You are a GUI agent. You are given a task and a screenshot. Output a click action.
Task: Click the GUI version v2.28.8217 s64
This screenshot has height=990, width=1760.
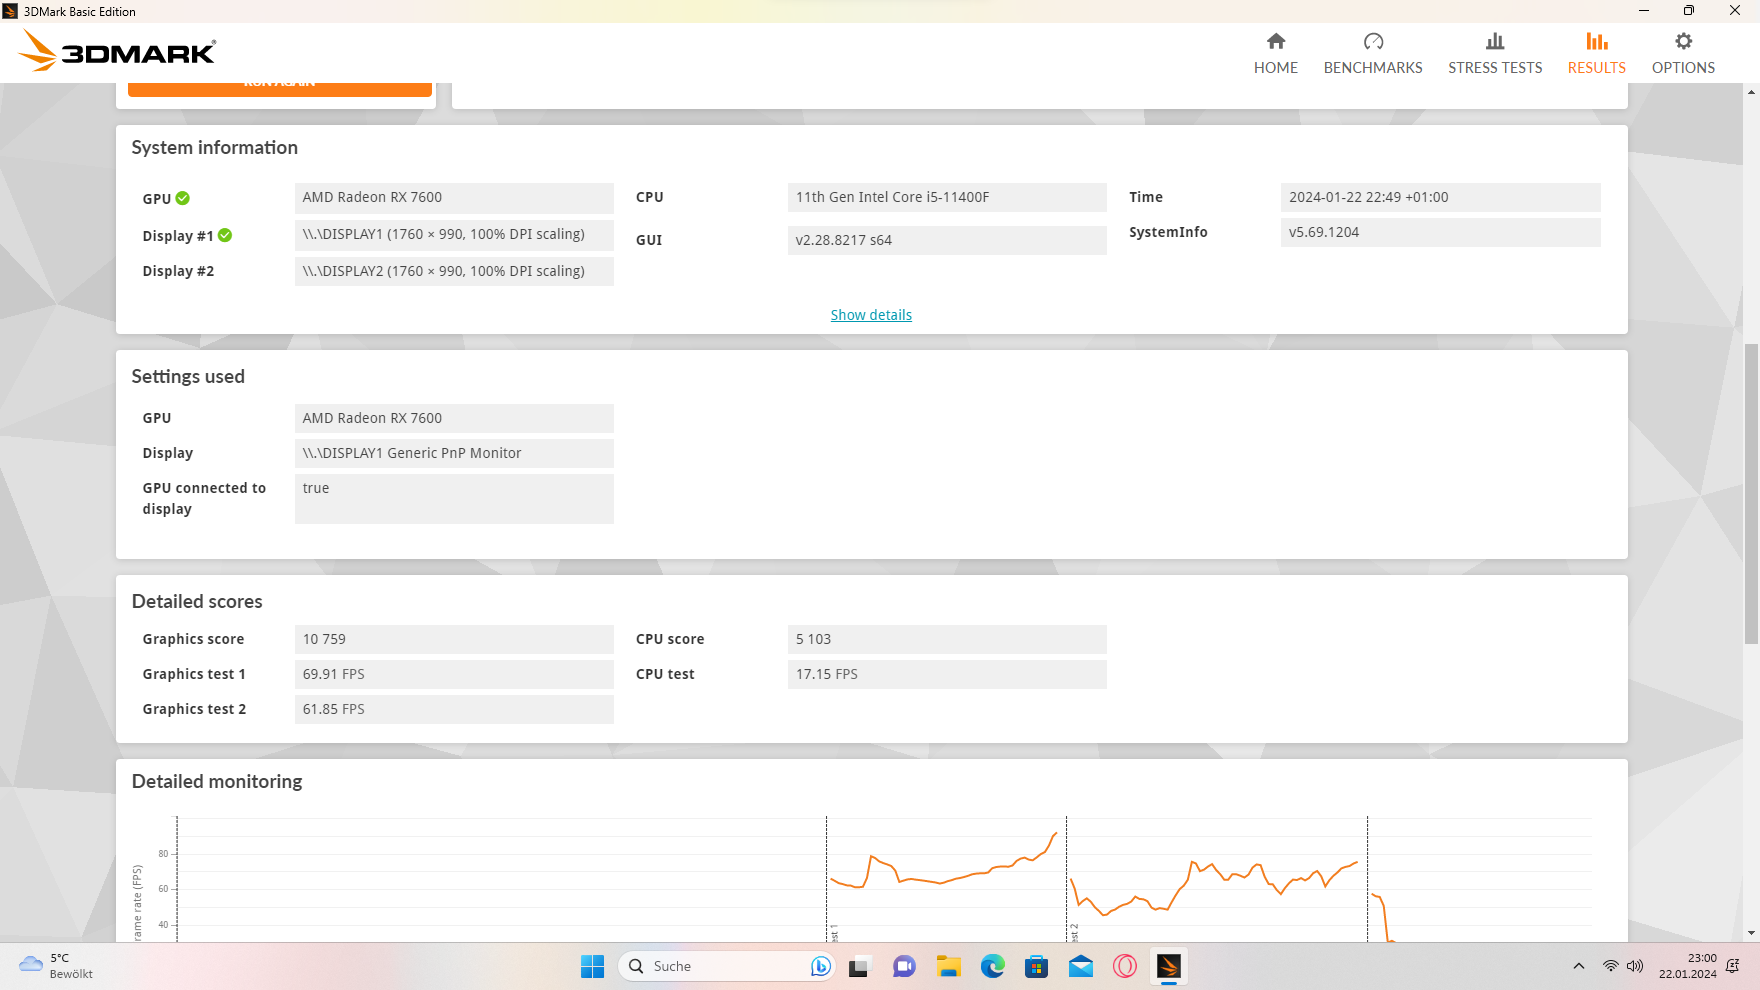click(x=947, y=240)
